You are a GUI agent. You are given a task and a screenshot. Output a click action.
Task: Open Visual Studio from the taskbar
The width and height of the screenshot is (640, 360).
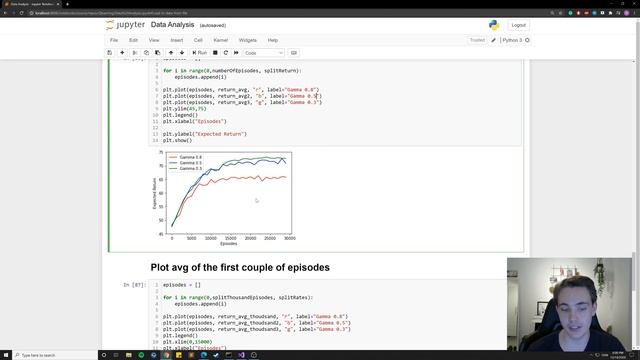[241, 355]
